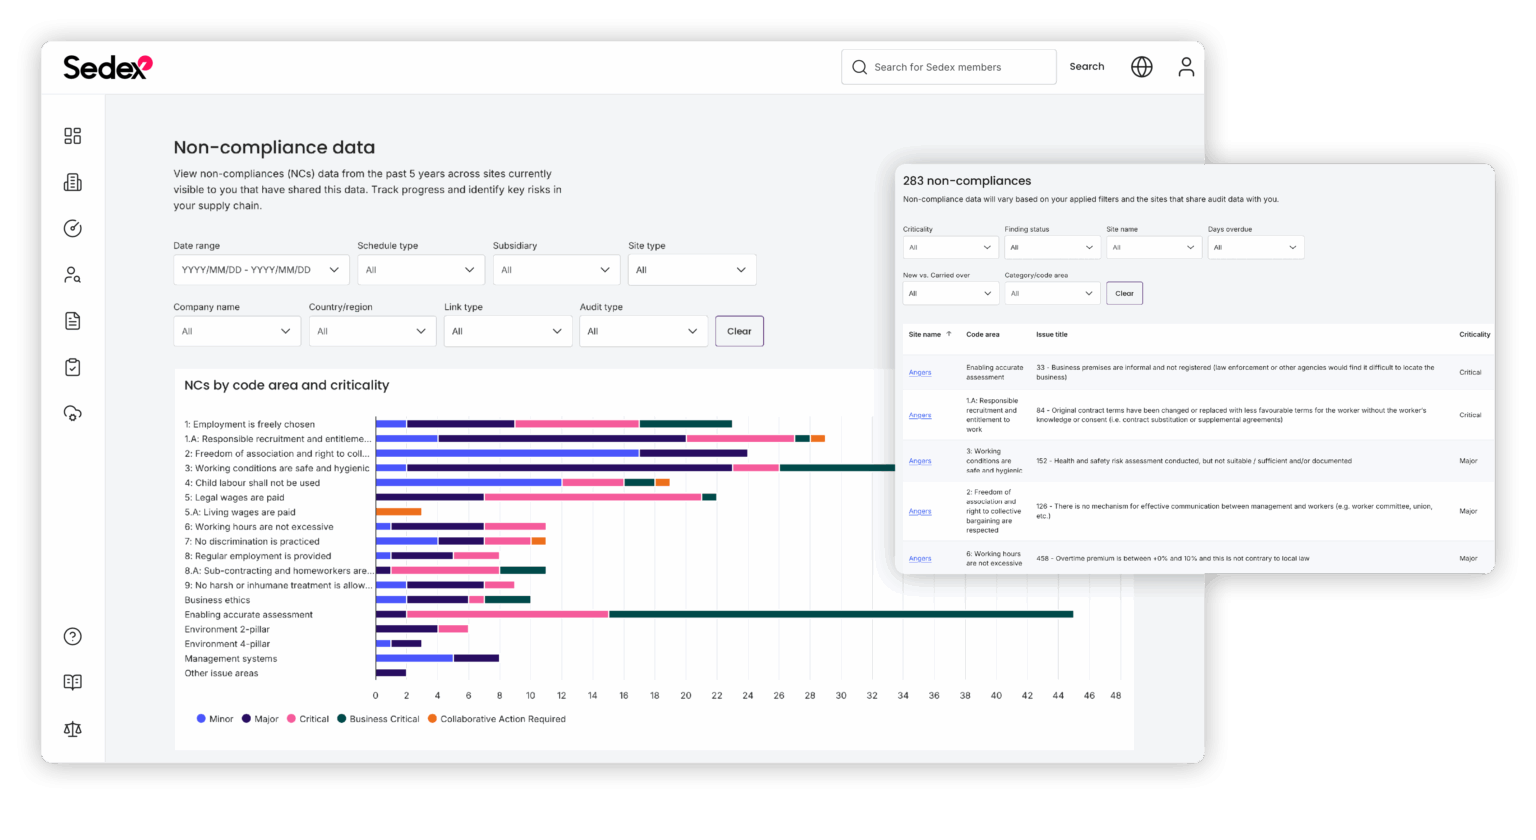Image resolution: width=1536 pixels, height=840 pixels.
Task: Change language via the globe icon
Action: [1141, 66]
